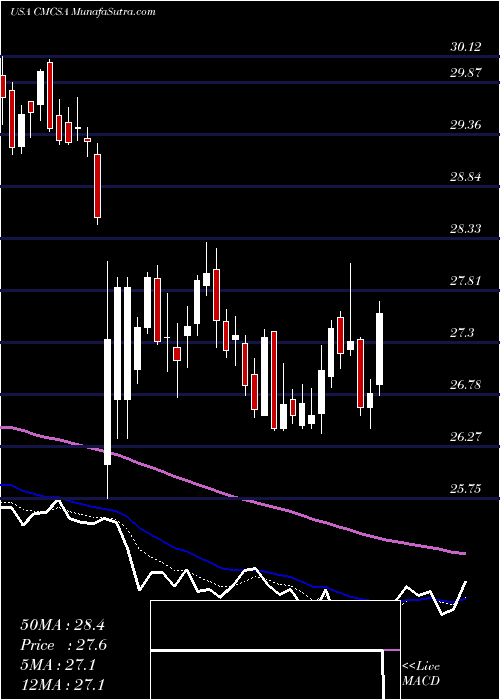Click the 27.81 price axis label
This screenshot has width=500, height=700.
coord(466,281)
